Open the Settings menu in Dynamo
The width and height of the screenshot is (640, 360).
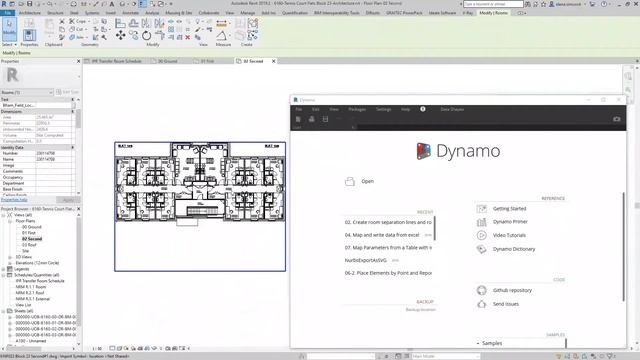pos(383,109)
